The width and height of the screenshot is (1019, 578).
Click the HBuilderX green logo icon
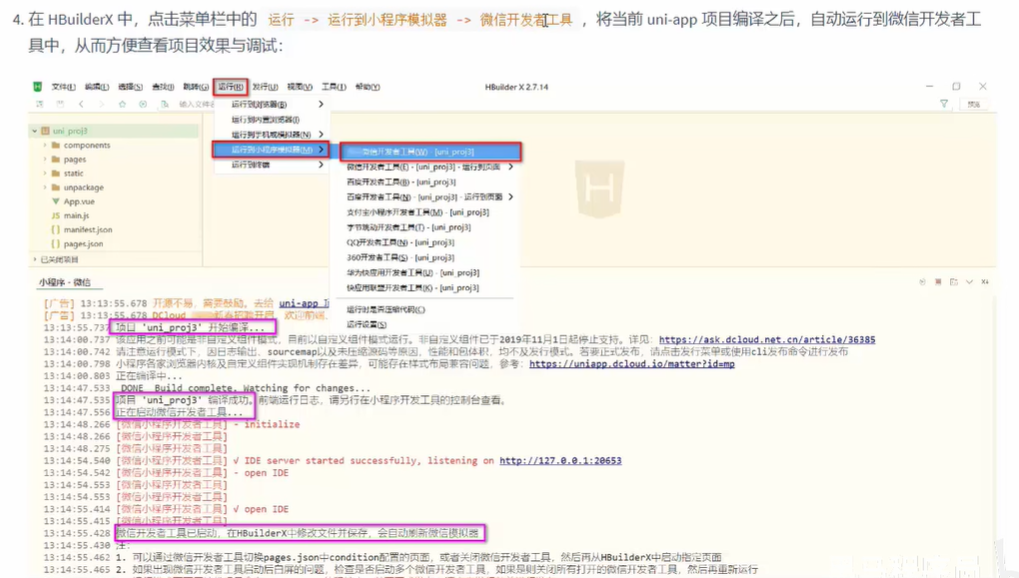(37, 86)
